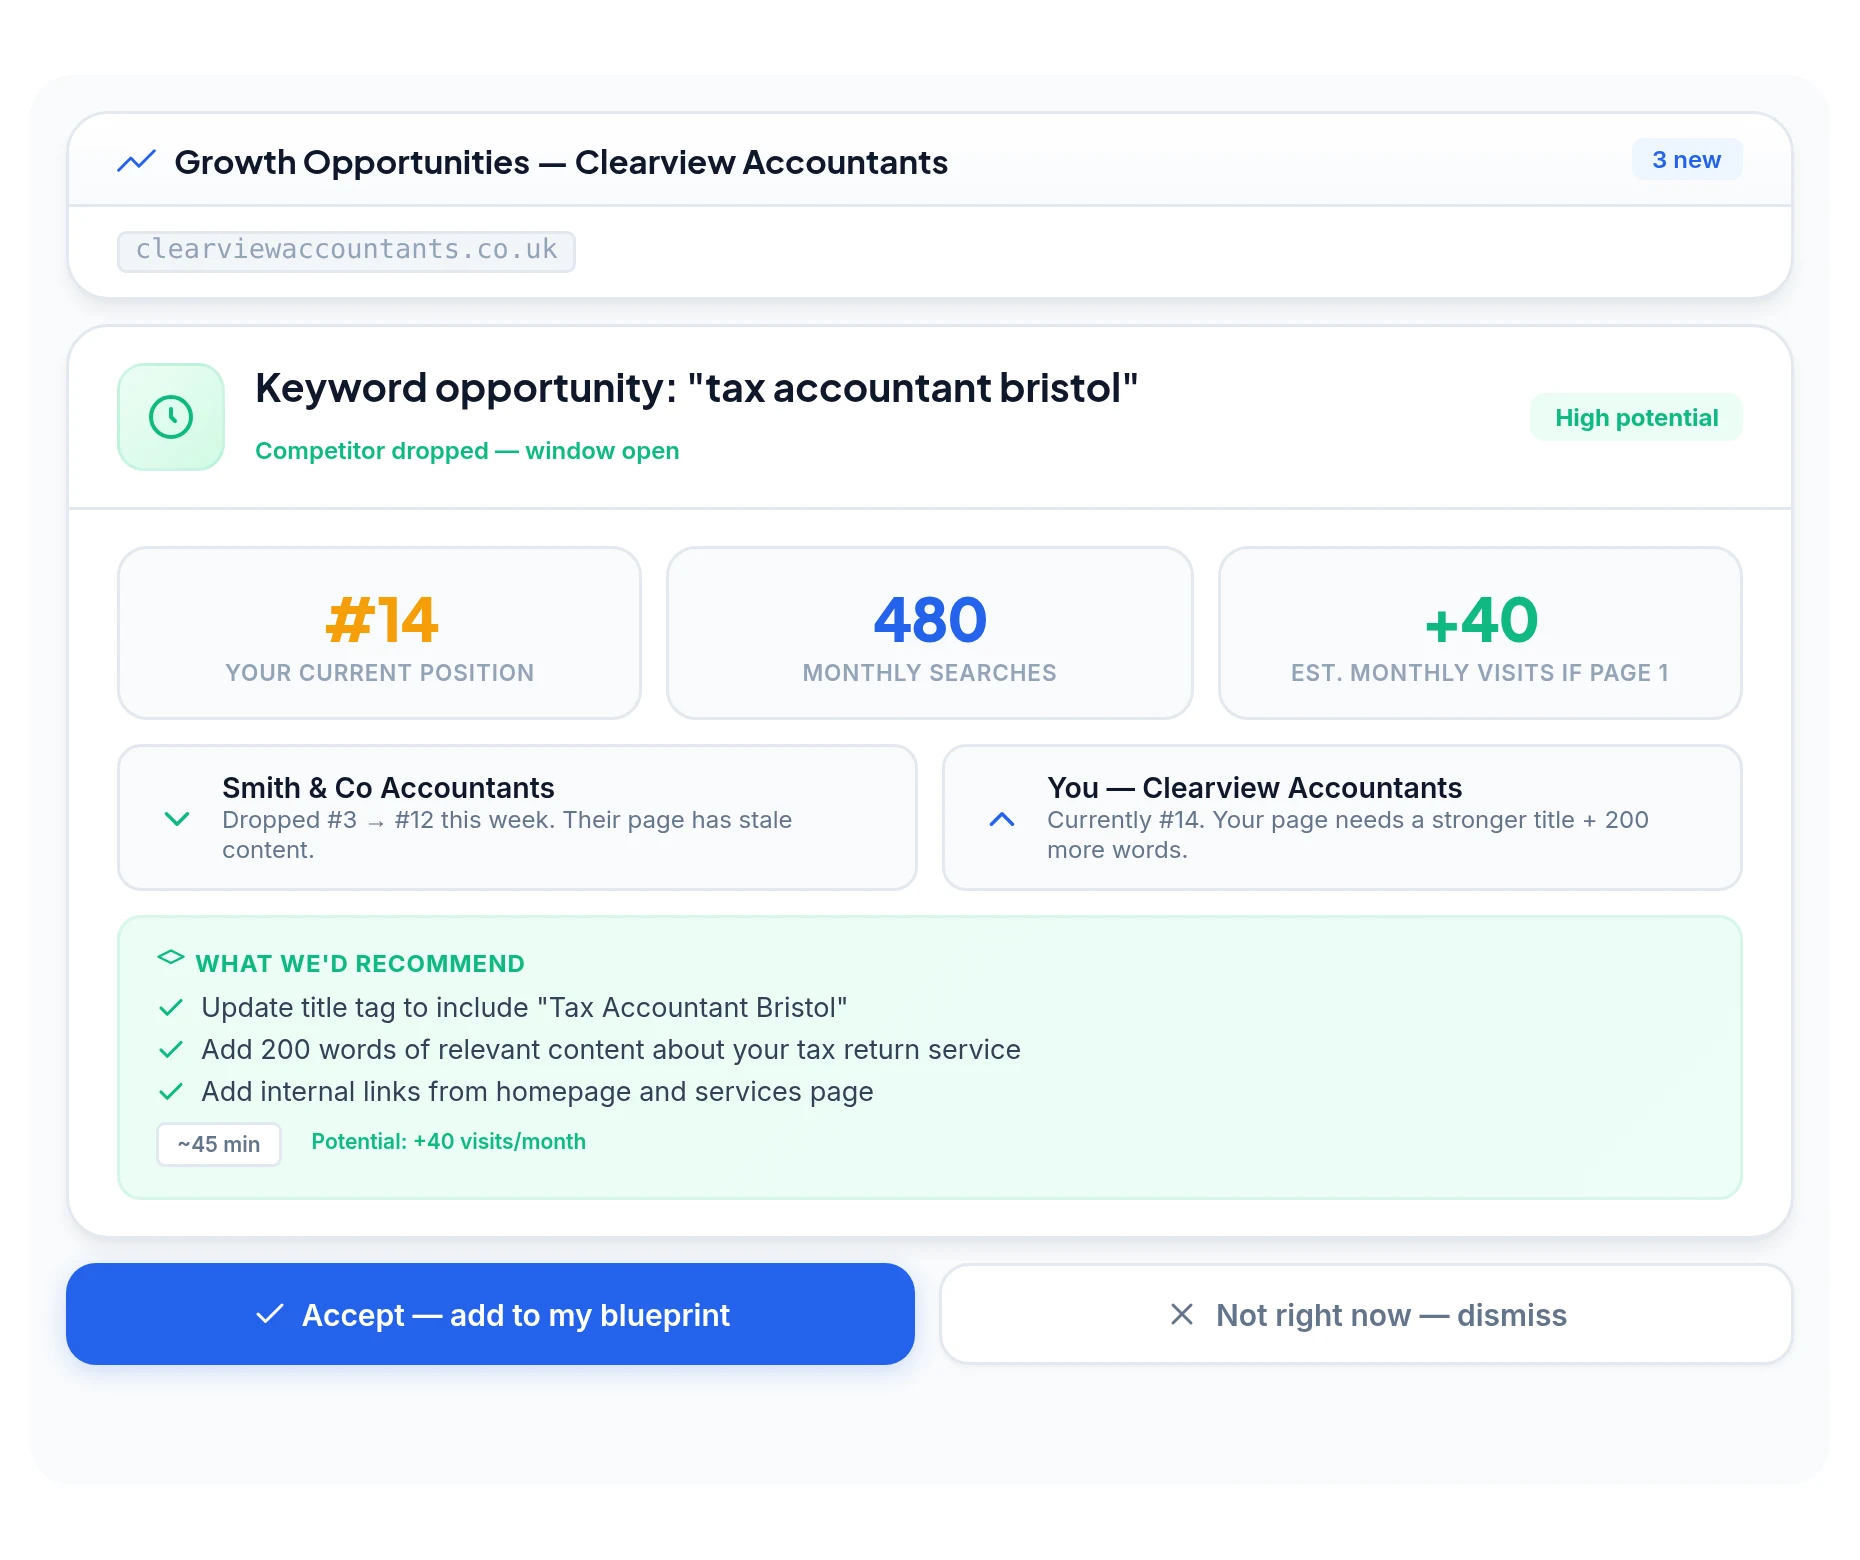The height and width of the screenshot is (1560, 1860).
Task: Click the Growth Opportunities header title
Action: pos(561,162)
